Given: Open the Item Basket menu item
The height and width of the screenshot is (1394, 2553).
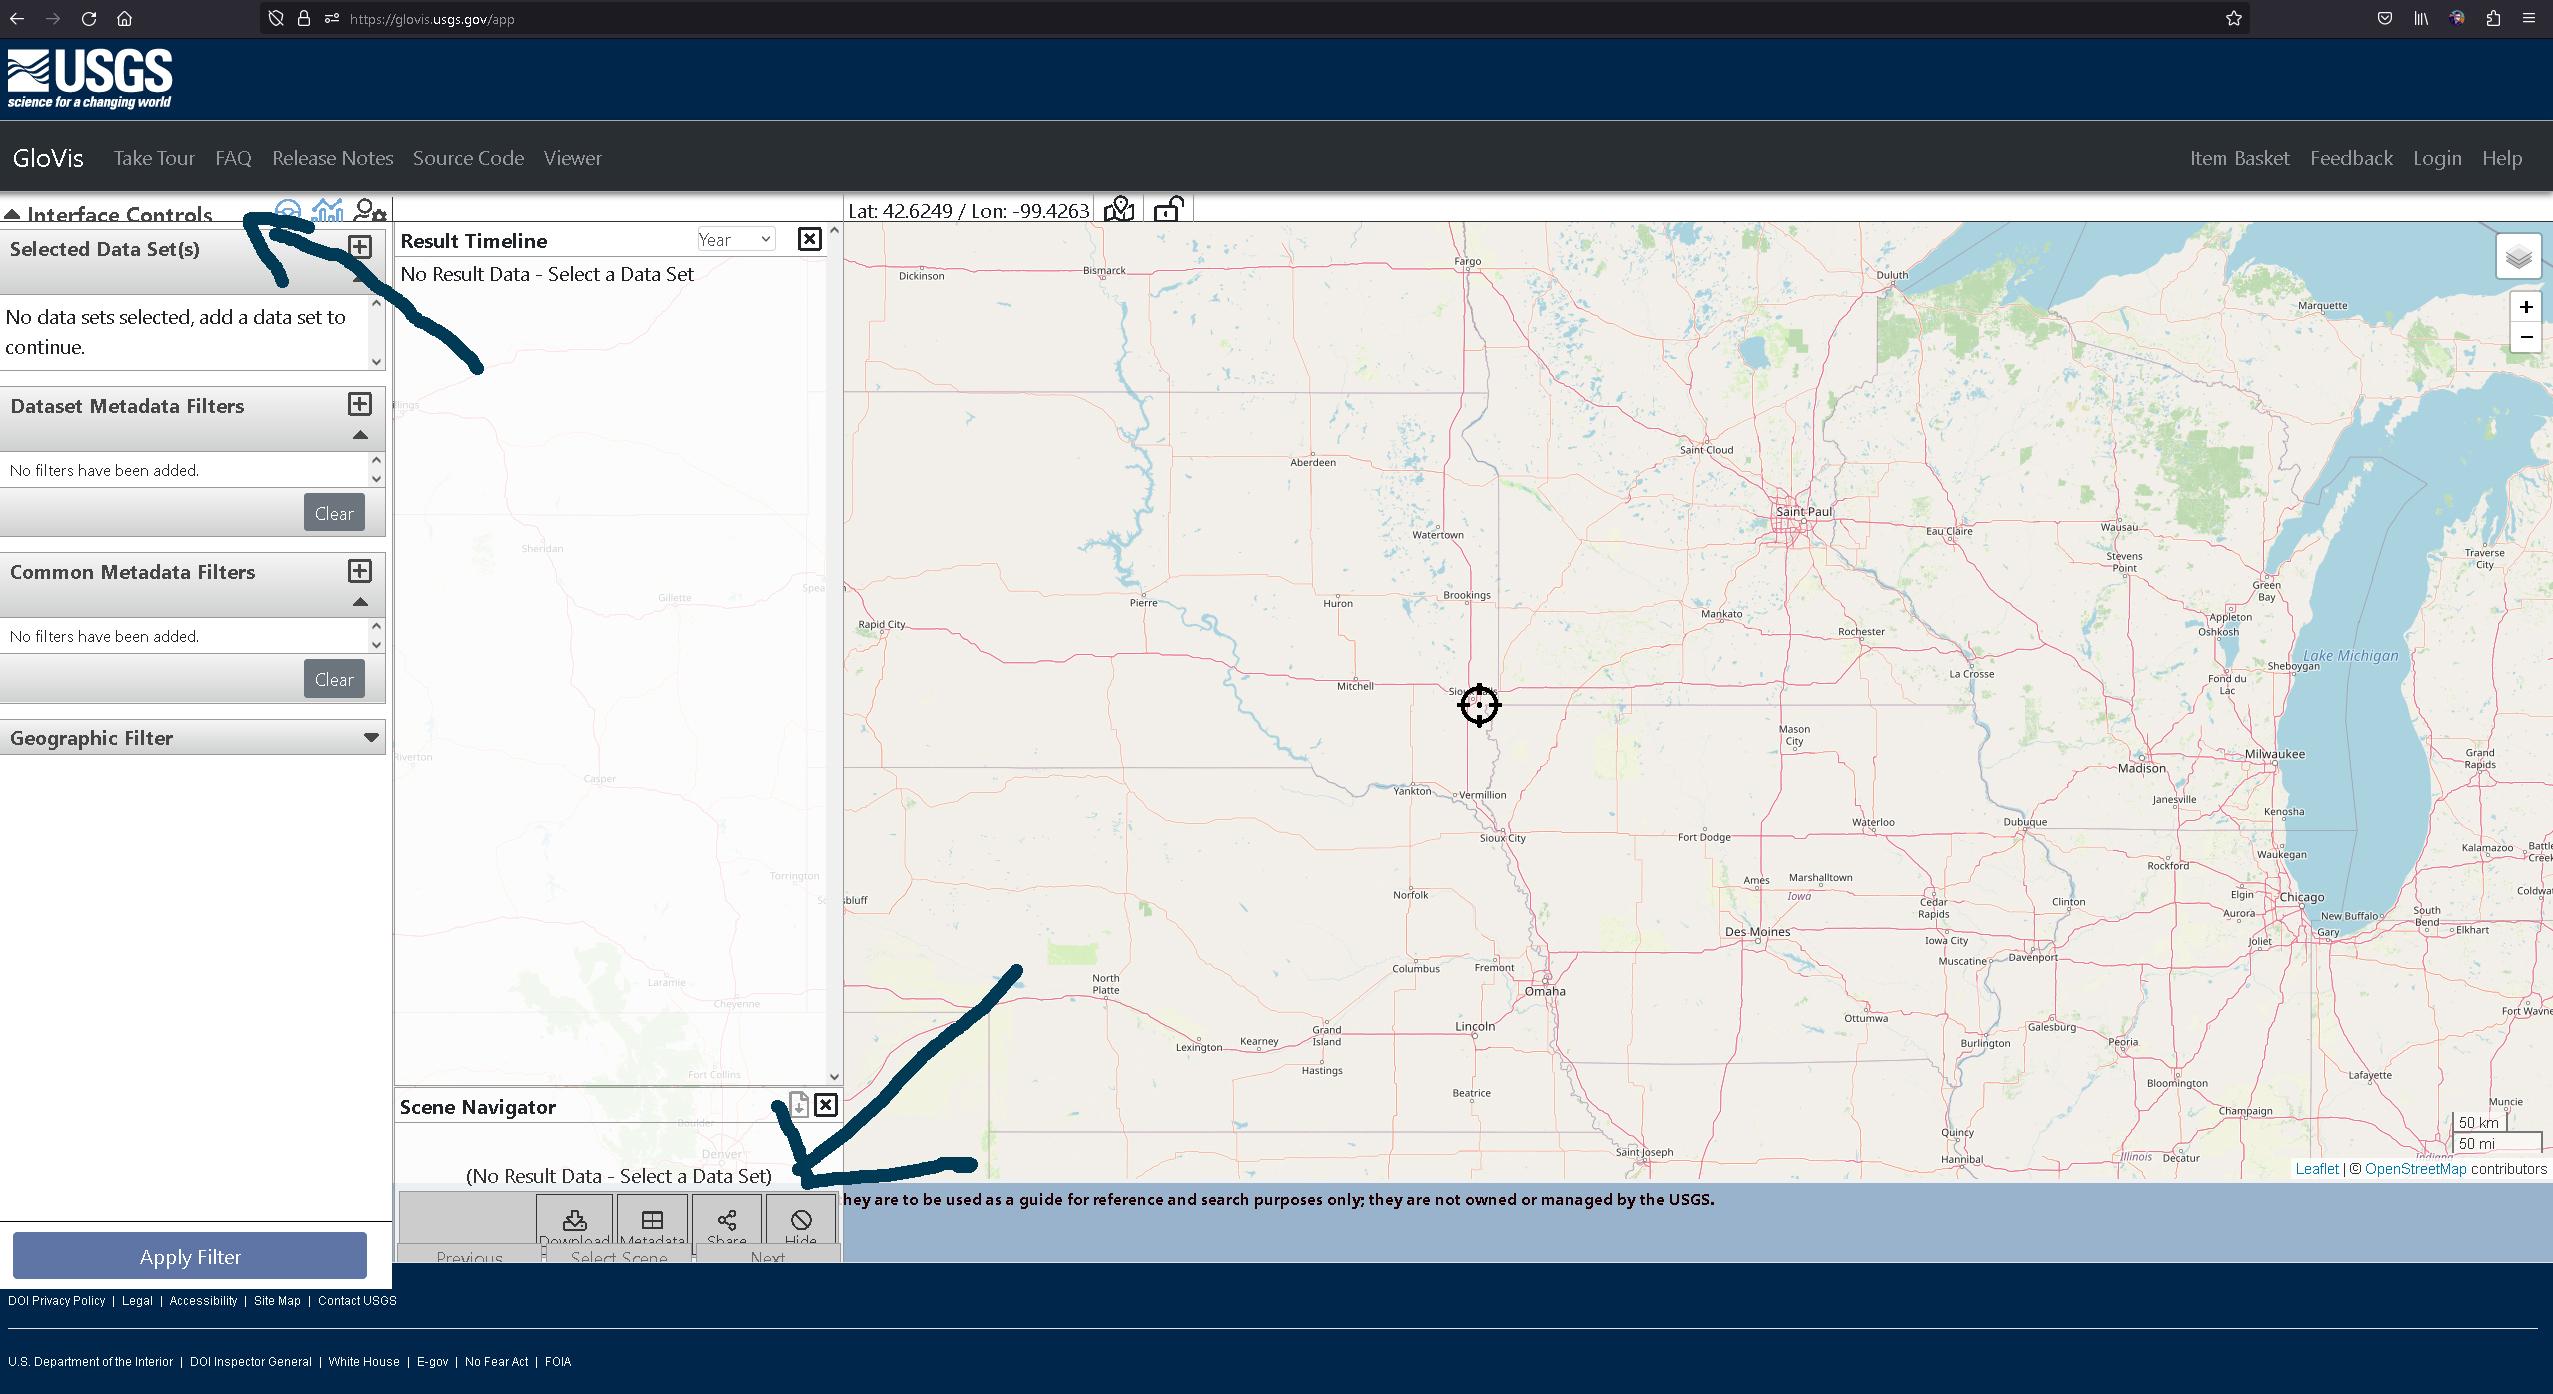Looking at the screenshot, I should coord(2239,158).
